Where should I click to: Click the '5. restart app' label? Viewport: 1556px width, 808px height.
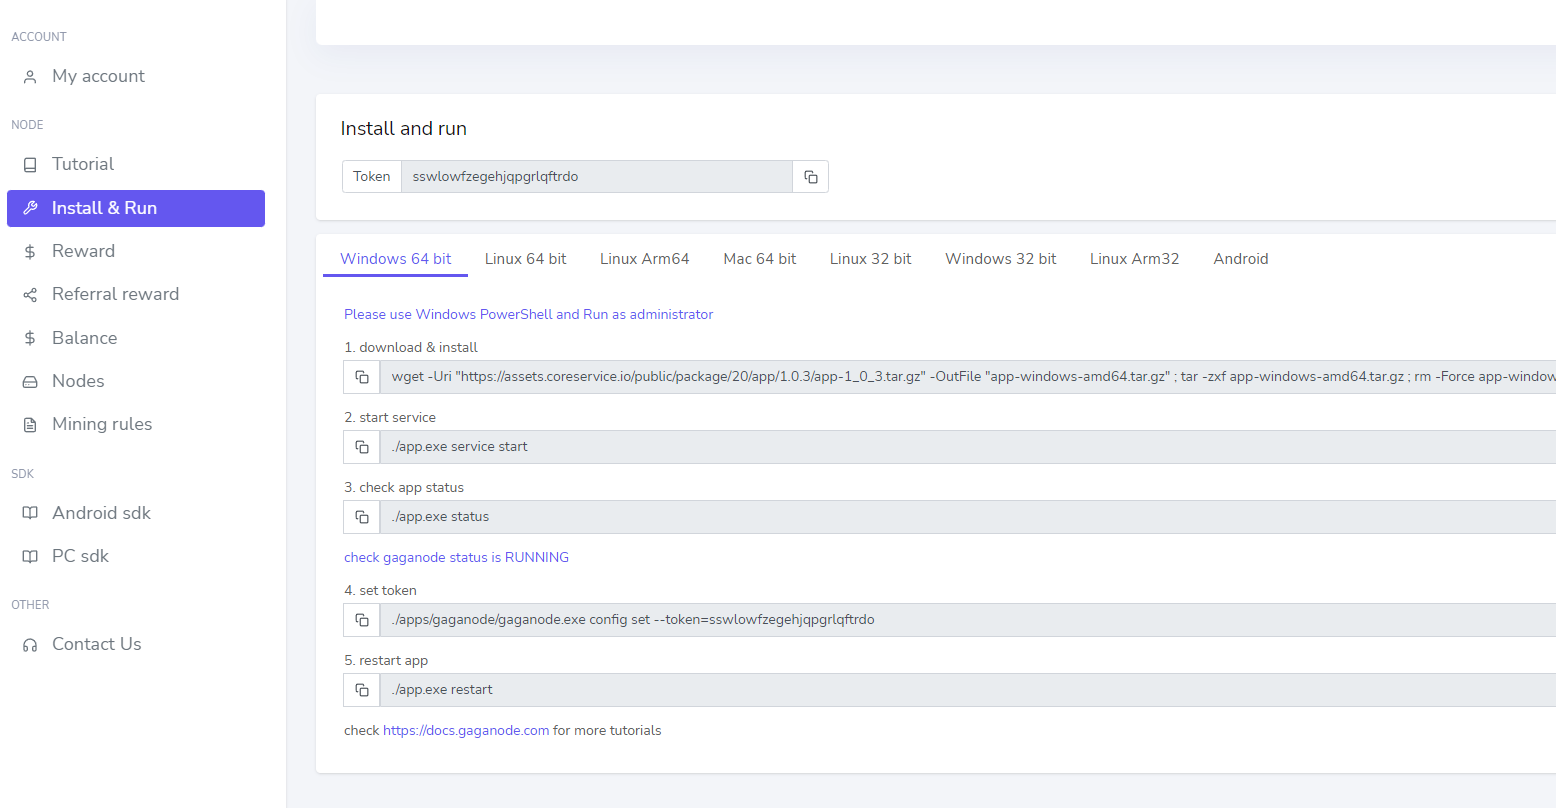pyautogui.click(x=386, y=660)
